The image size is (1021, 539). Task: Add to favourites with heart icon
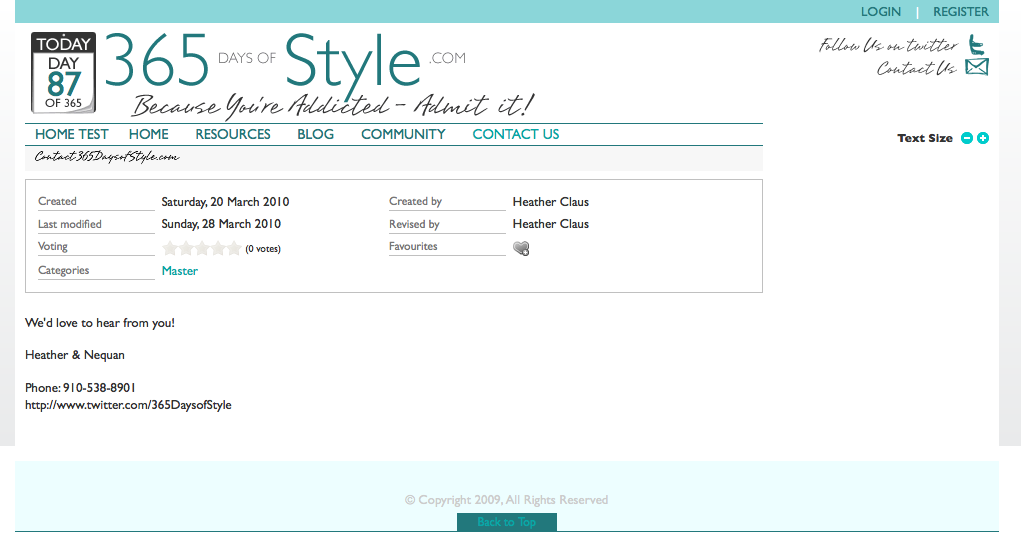coord(521,248)
